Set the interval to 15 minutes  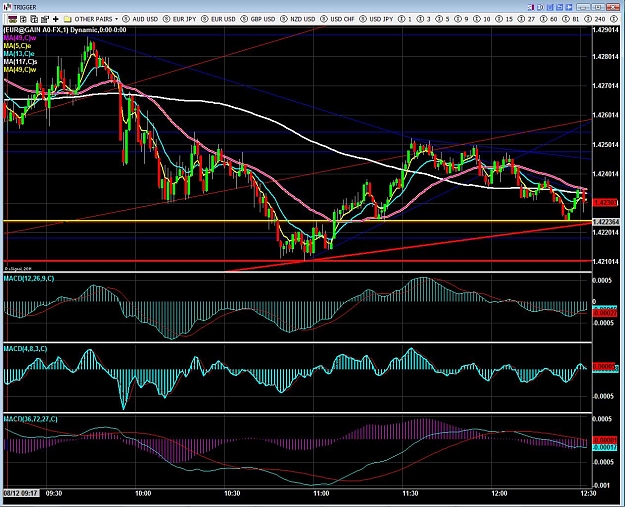(504, 19)
